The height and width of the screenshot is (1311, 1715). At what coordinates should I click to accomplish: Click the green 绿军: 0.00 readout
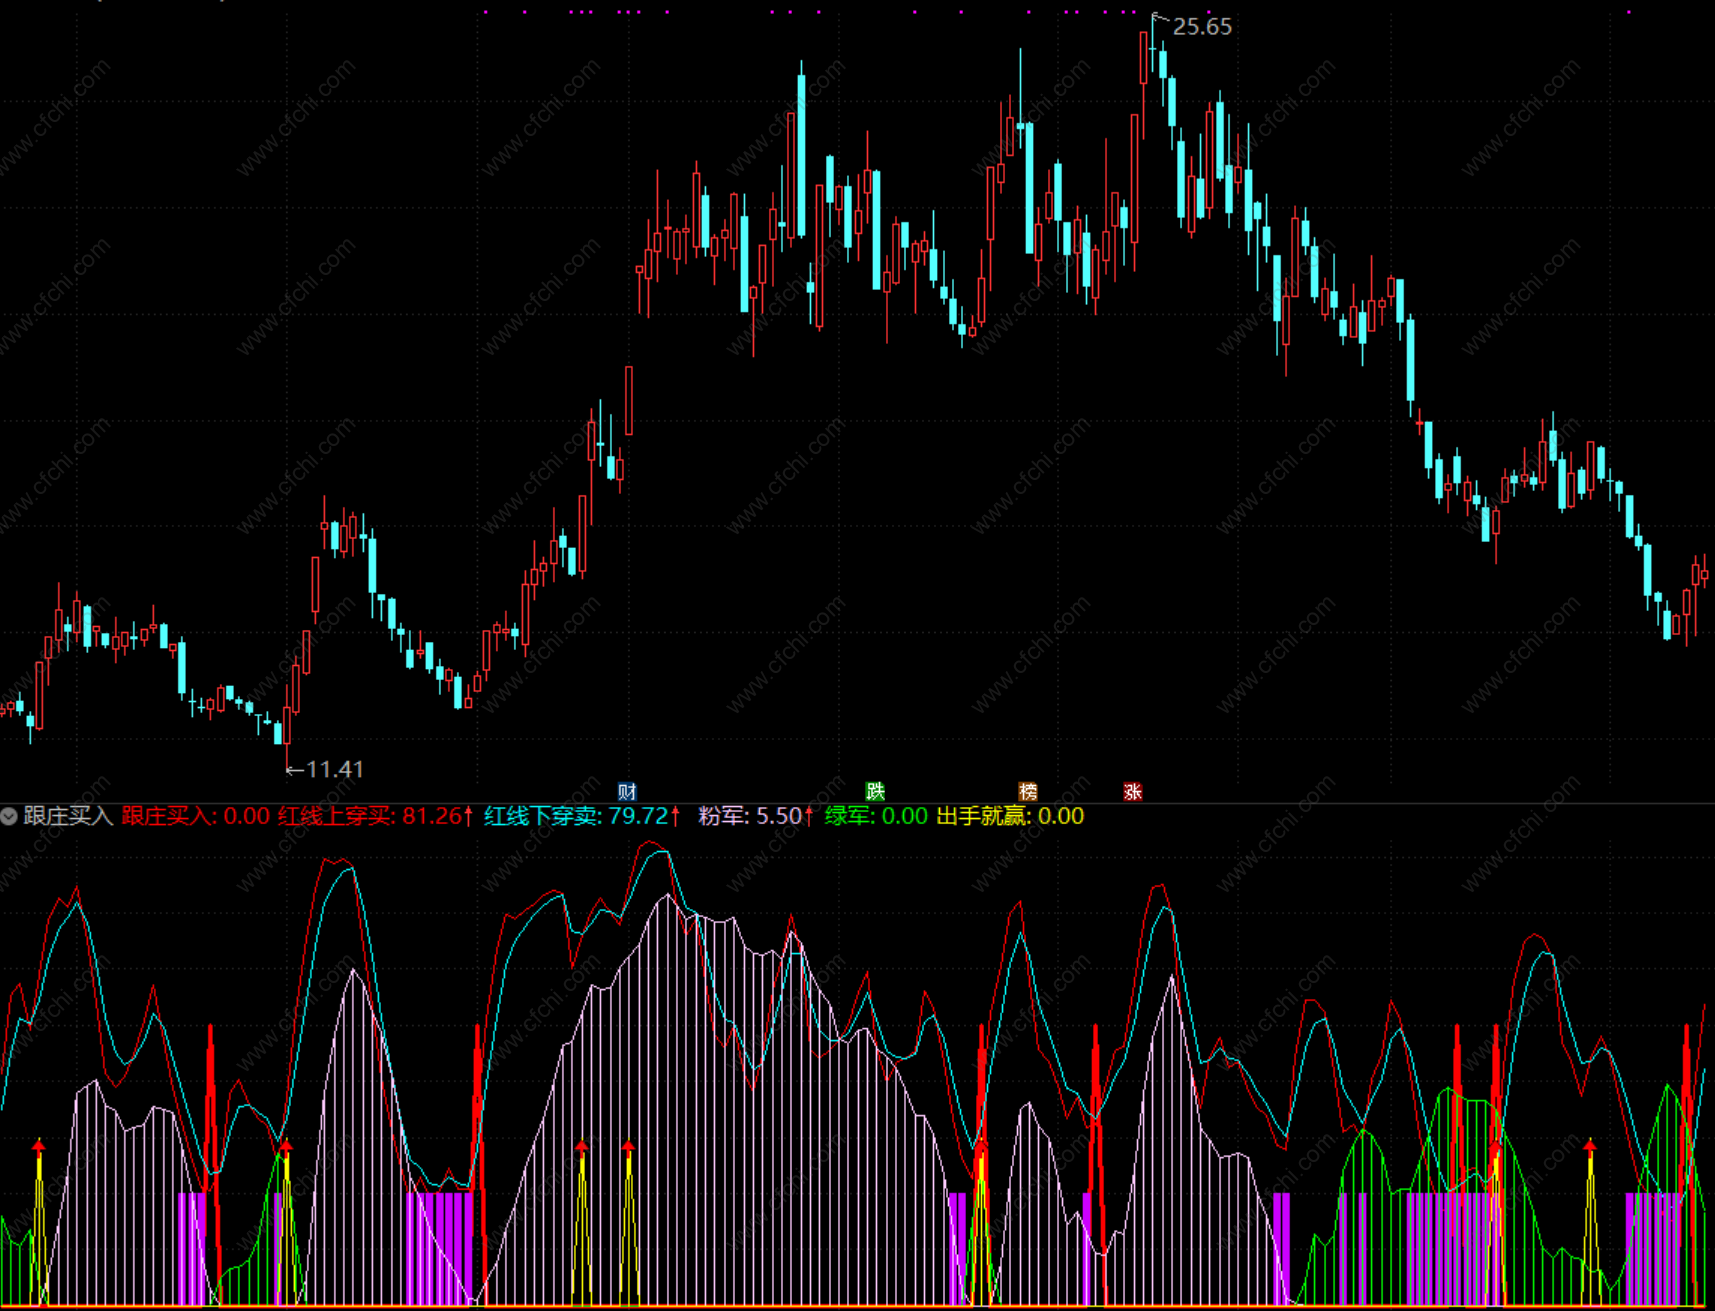pyautogui.click(x=876, y=816)
